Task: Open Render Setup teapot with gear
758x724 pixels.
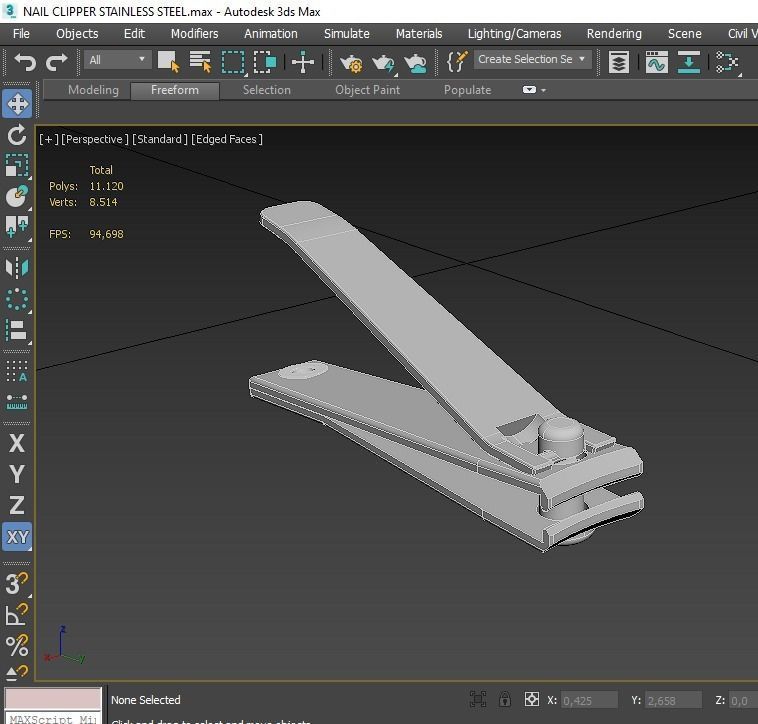Action: 351,63
